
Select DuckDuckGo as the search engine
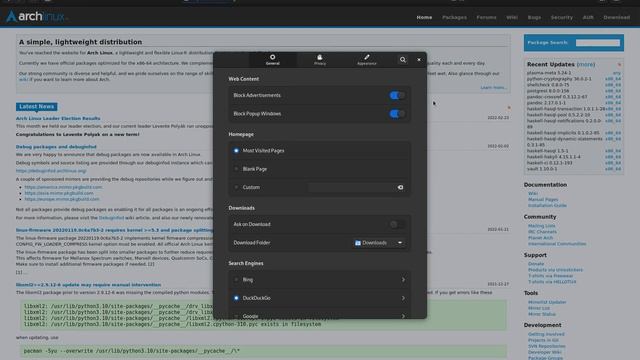click(x=236, y=298)
